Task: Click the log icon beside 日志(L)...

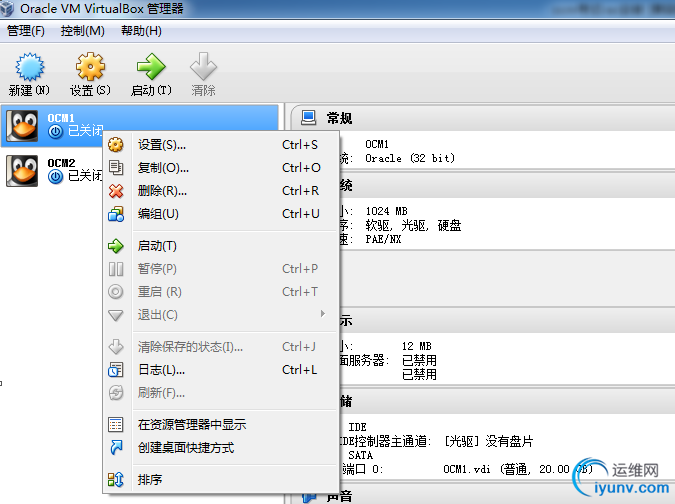Action: [116, 370]
